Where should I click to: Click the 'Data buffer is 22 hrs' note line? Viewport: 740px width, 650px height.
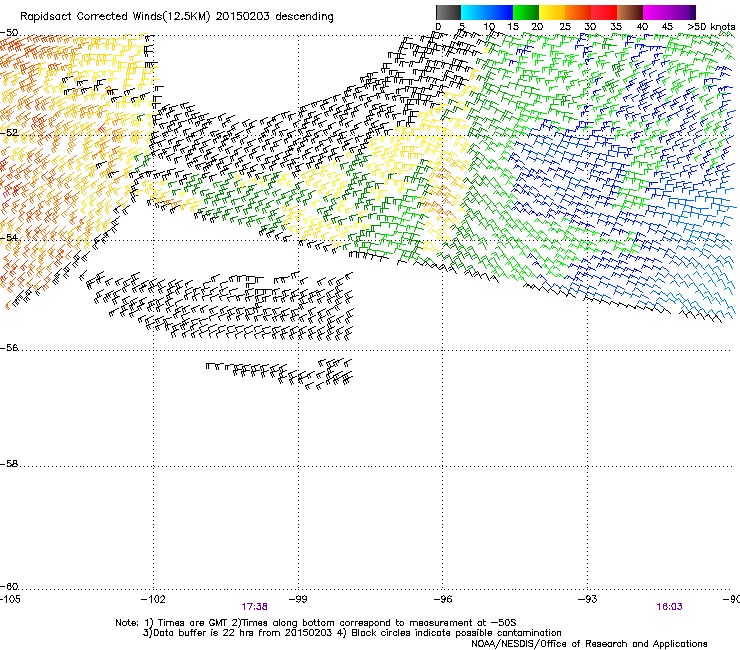(352, 633)
